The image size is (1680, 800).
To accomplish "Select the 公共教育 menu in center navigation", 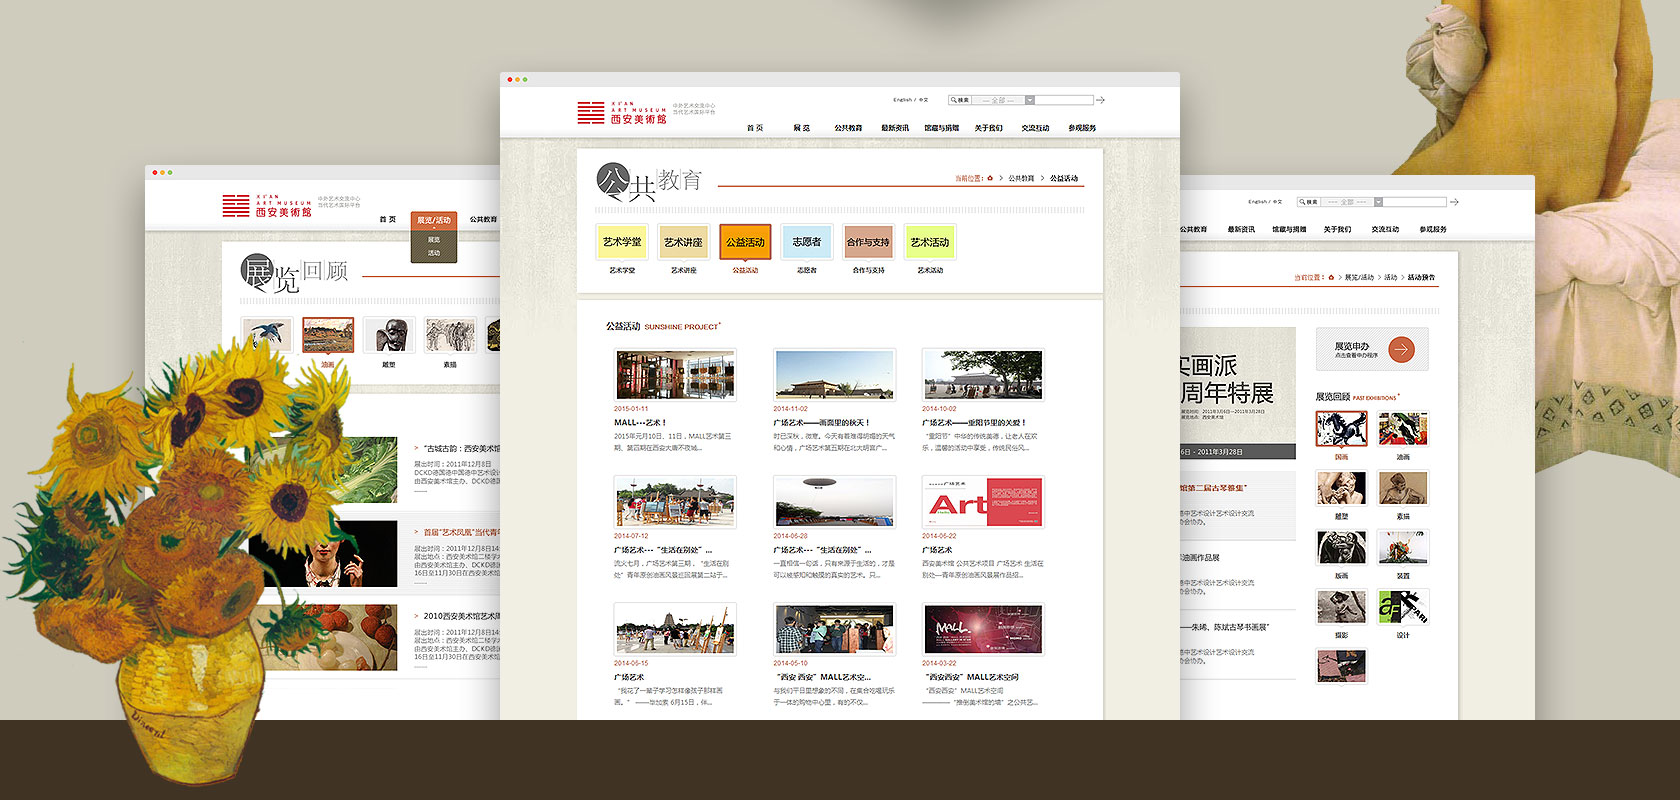I will click(848, 128).
